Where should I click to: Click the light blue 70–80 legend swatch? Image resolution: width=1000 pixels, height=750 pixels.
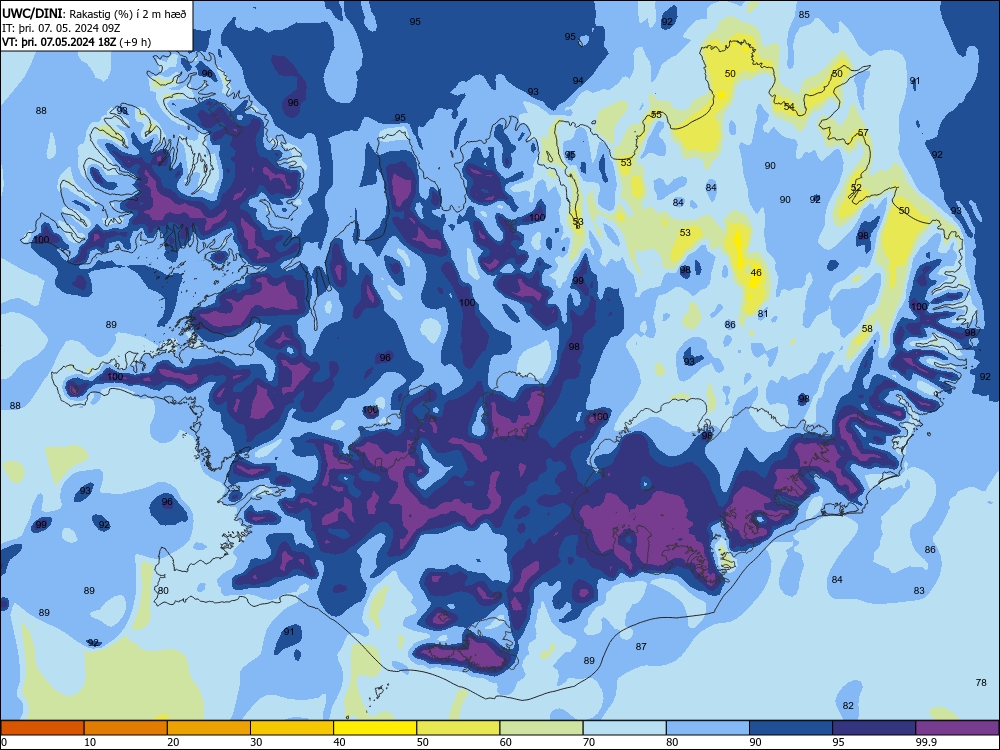(625, 728)
